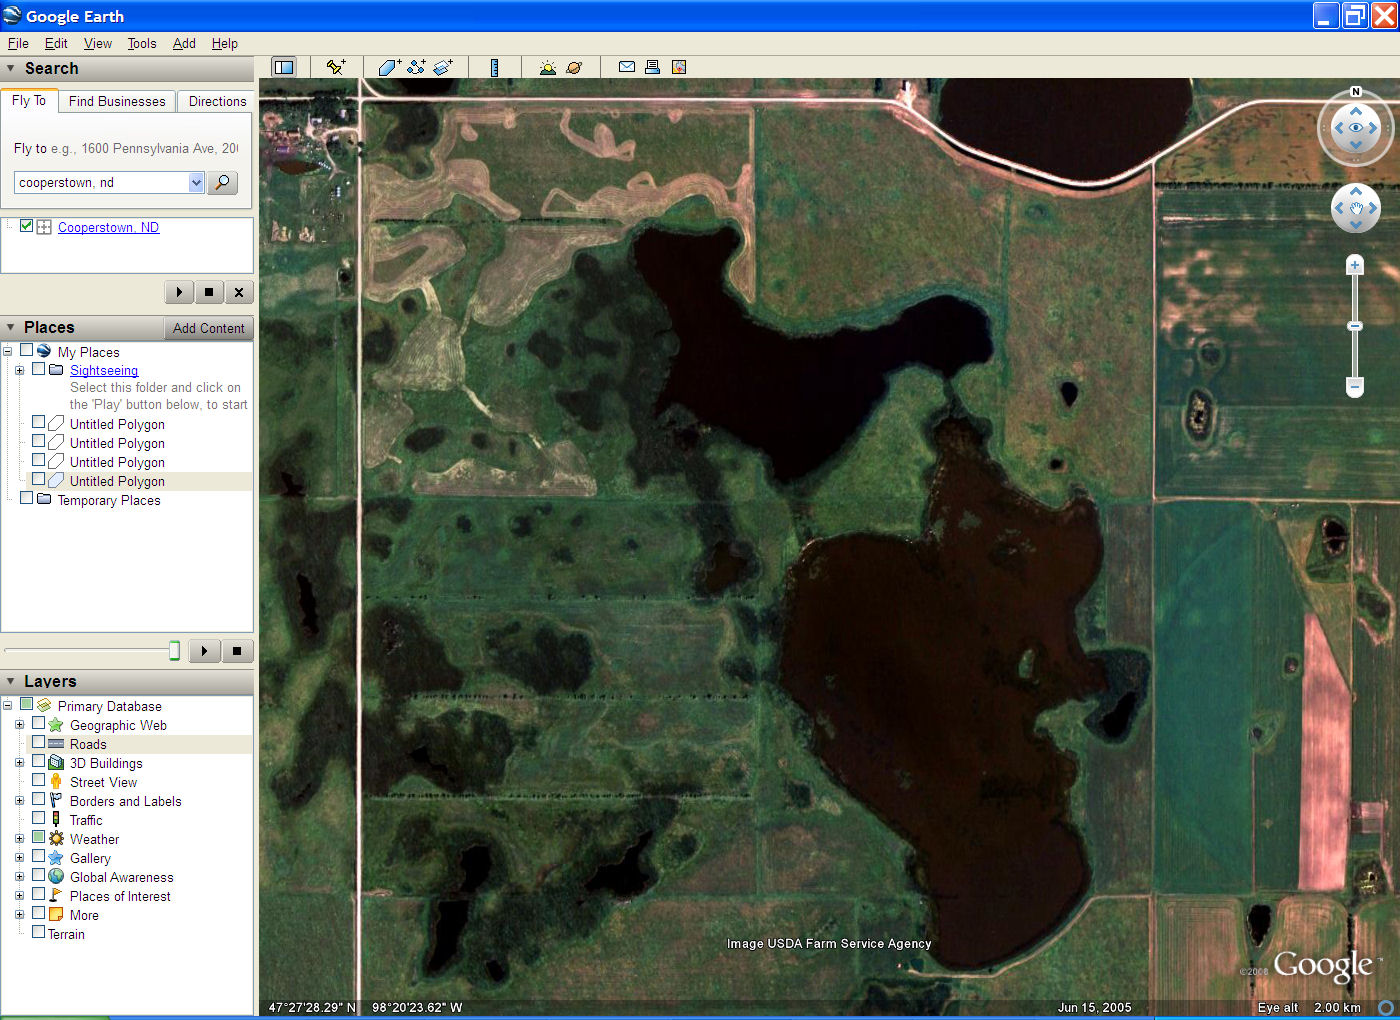Enable the Roads layer checkbox
Screen dimensions: 1400x1020
point(38,742)
